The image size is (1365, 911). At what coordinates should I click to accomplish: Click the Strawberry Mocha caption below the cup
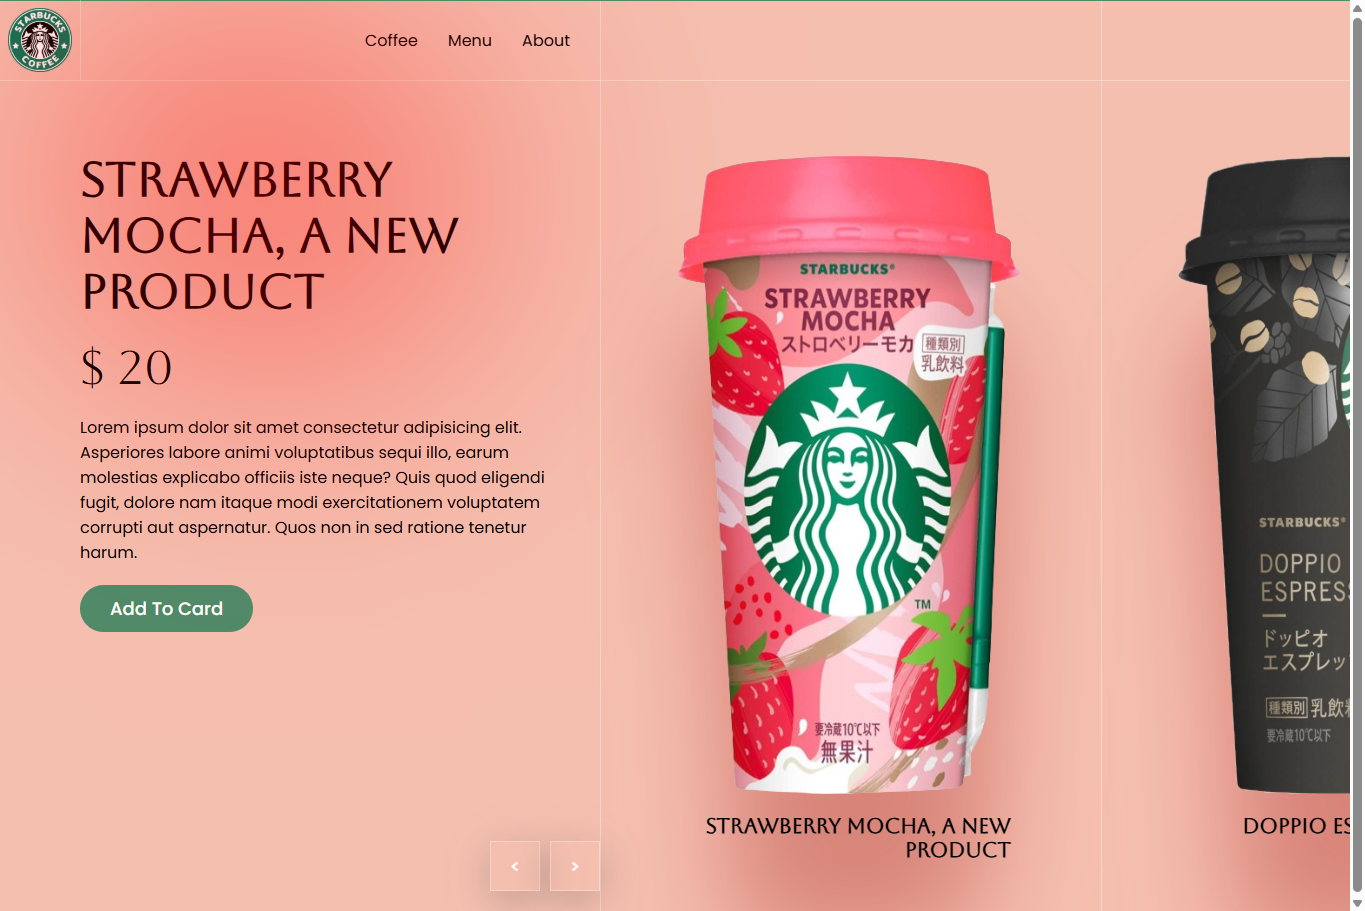tap(858, 838)
